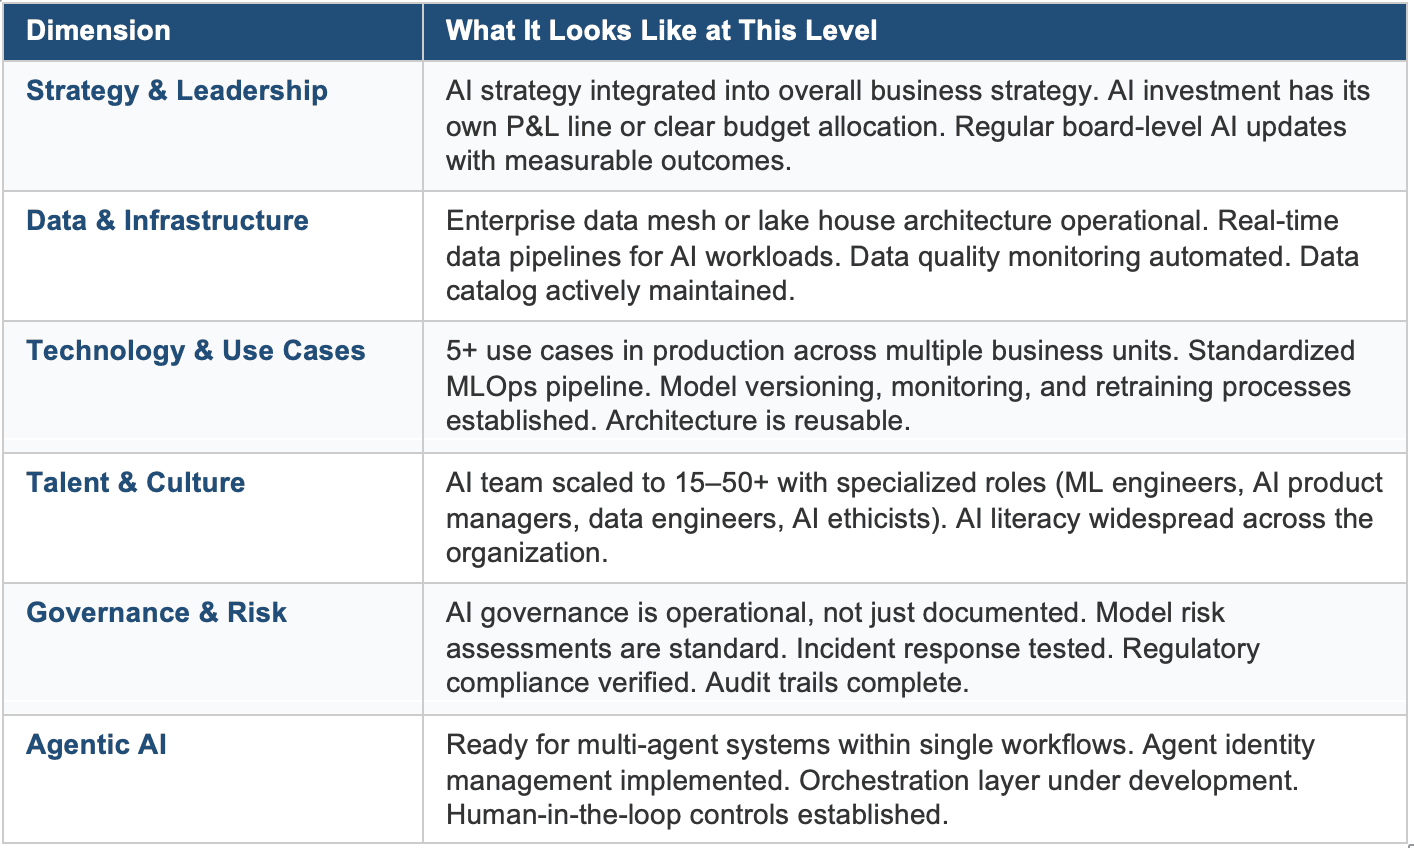Click the 'AI governance is operational' sentence
The image size is (1414, 848).
[762, 613]
